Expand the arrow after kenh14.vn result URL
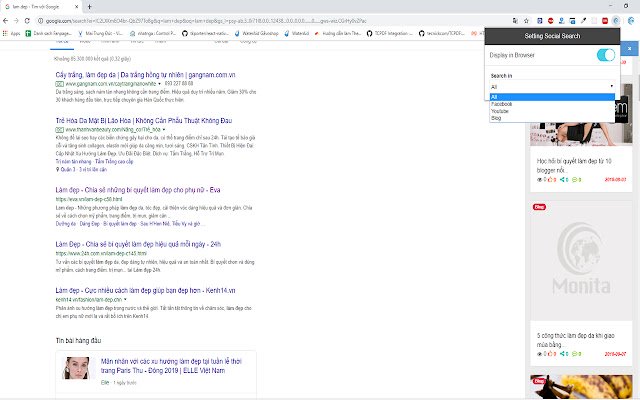This screenshot has width=640, height=400. point(125,300)
